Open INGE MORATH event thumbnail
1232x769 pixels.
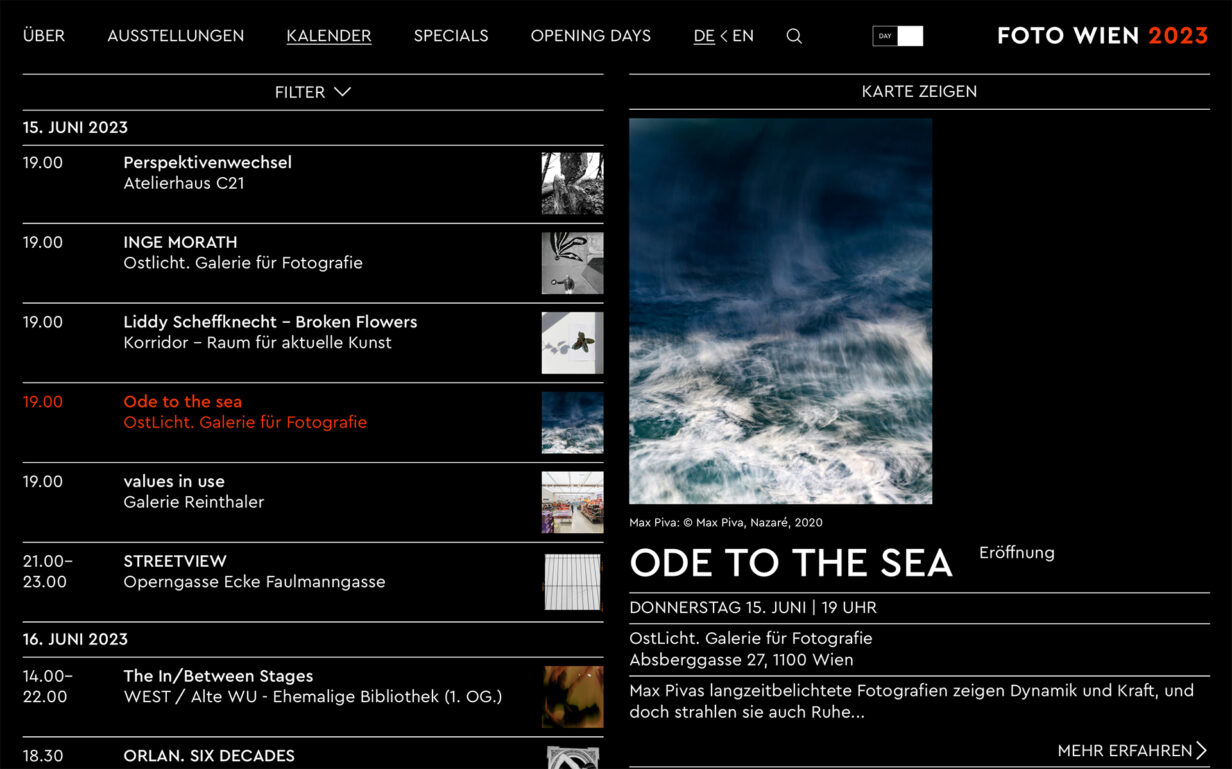[x=572, y=263]
